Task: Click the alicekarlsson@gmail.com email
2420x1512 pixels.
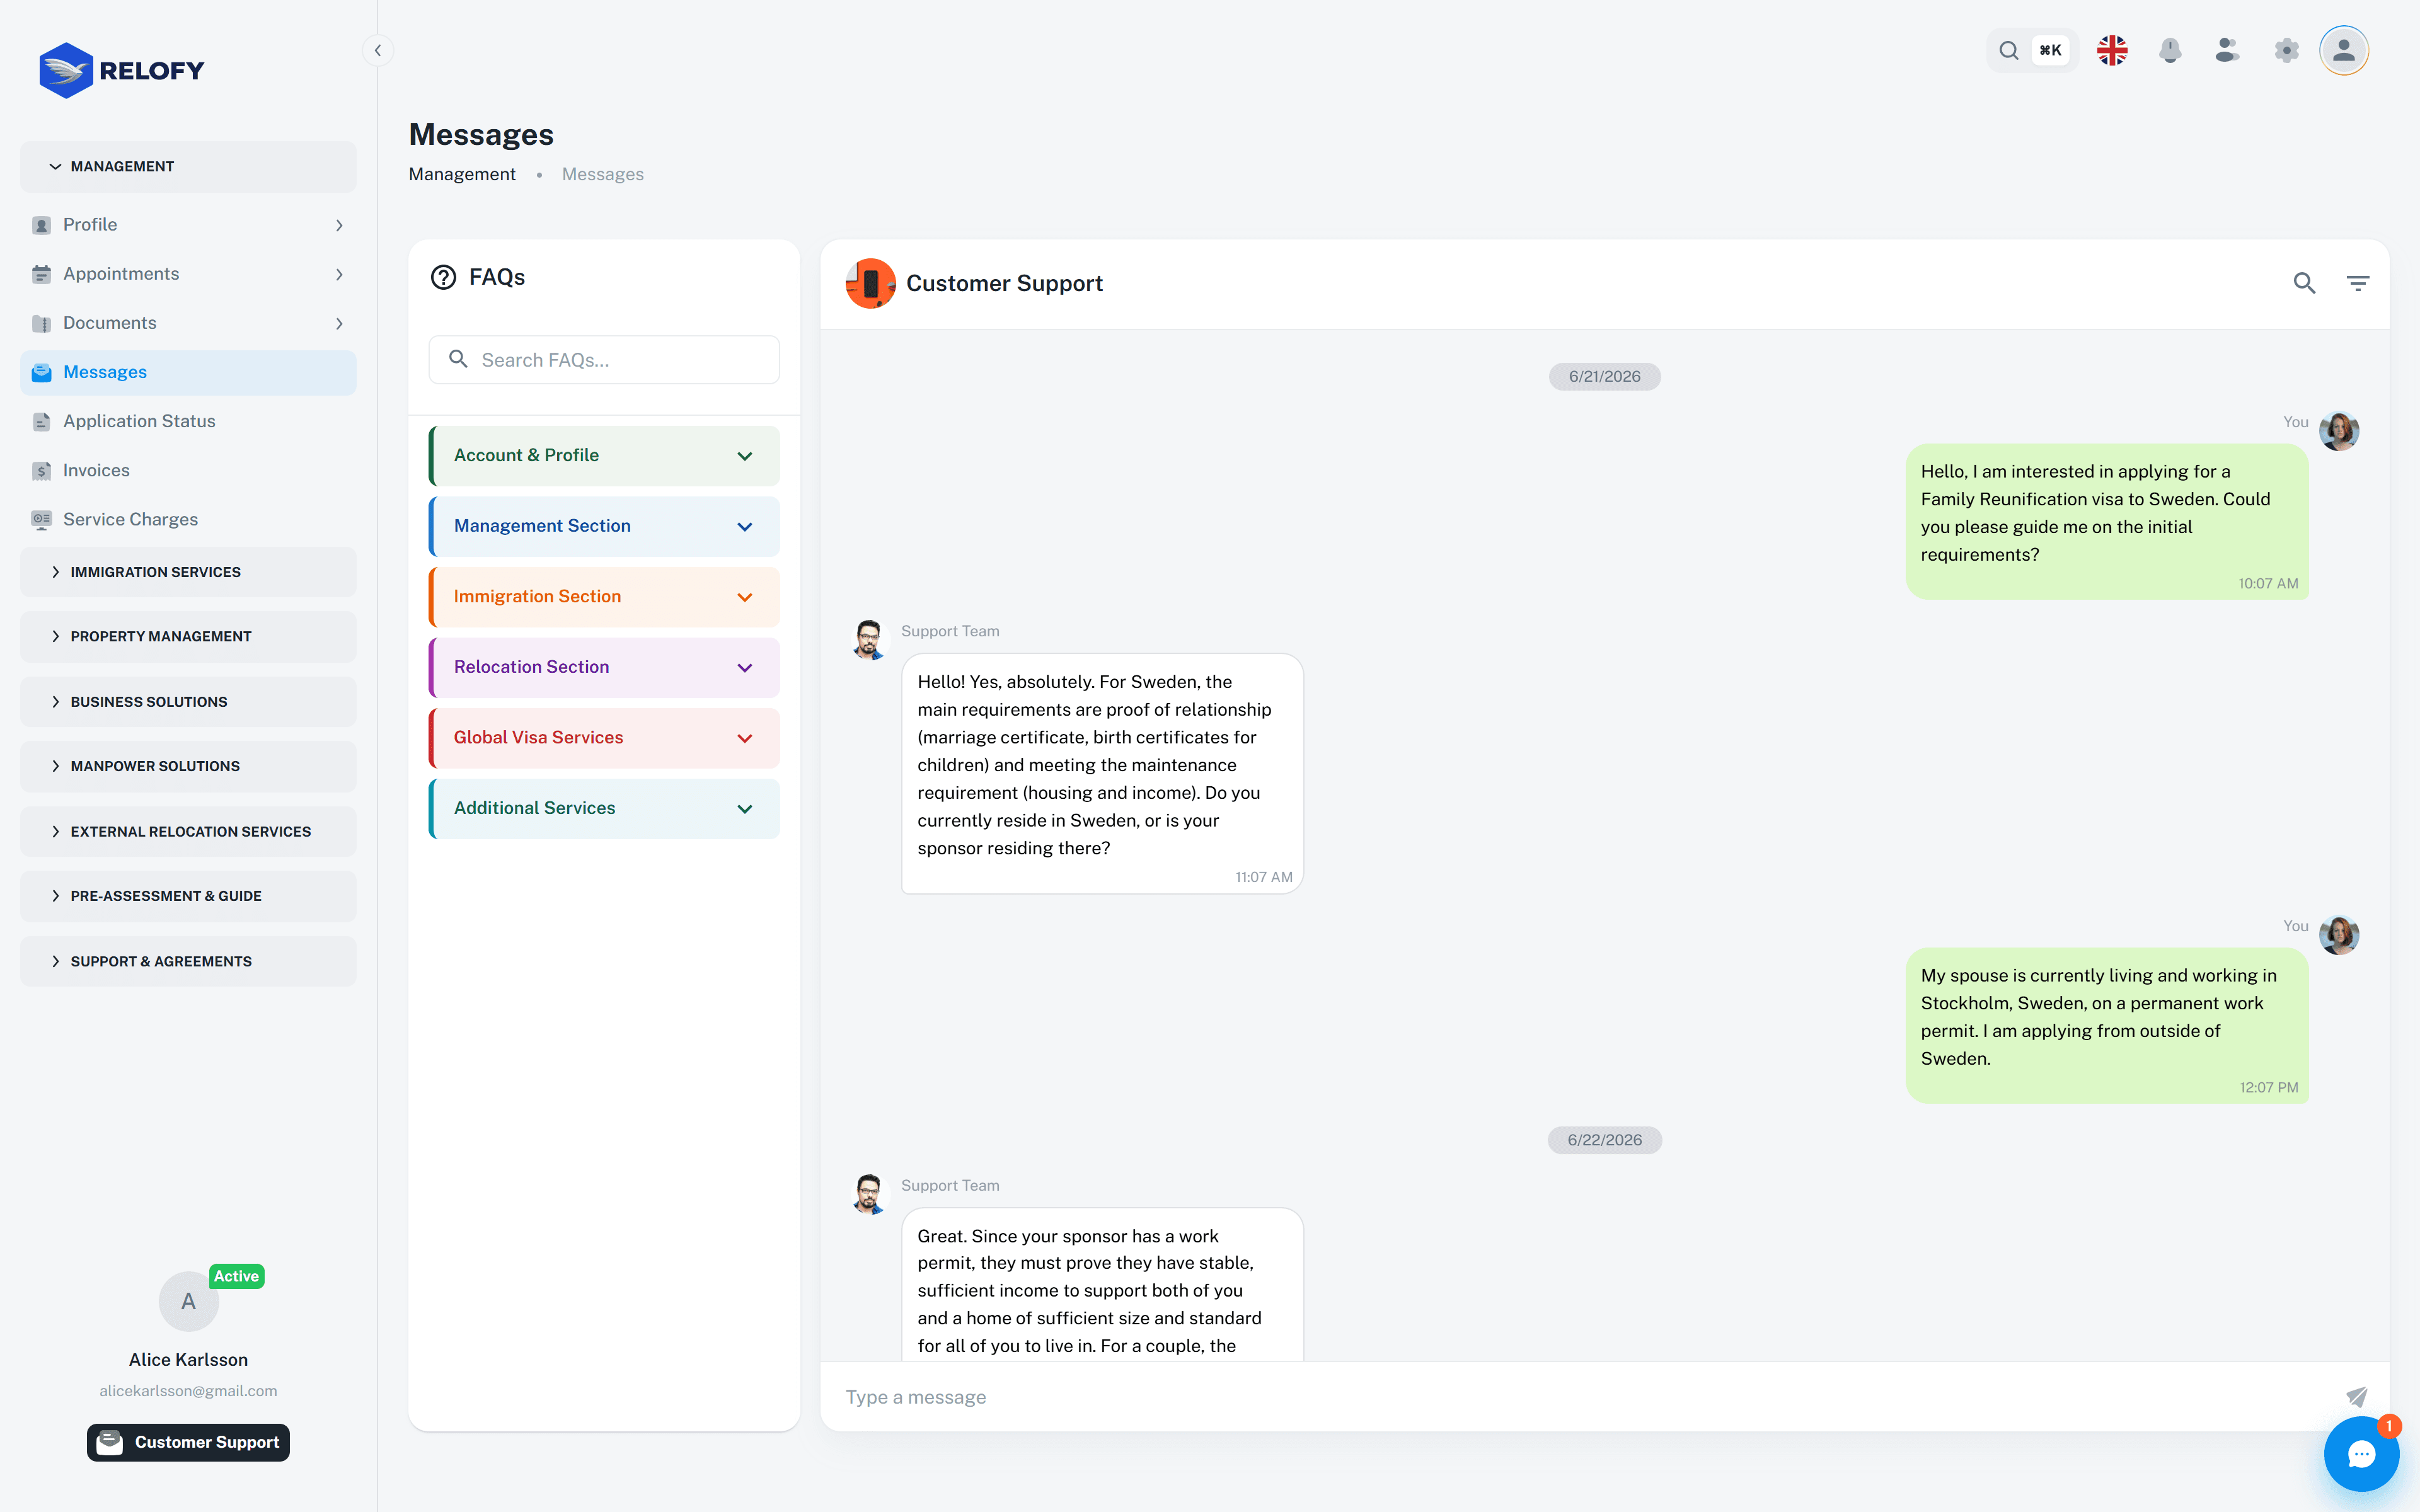Action: click(188, 1391)
